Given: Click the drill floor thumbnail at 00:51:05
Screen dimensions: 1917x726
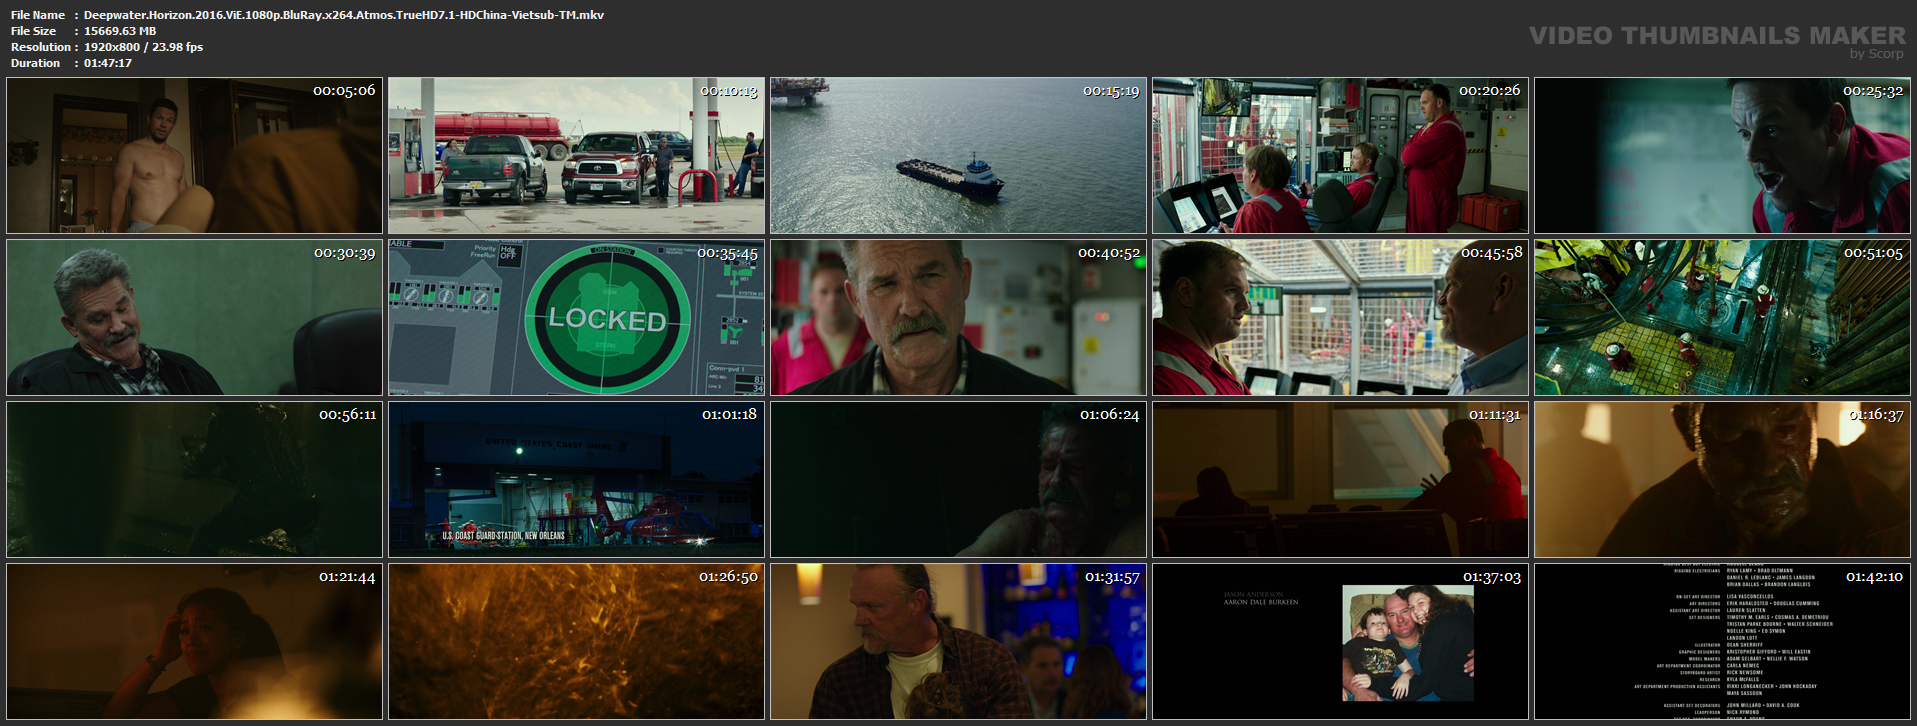Looking at the screenshot, I should pos(1722,317).
